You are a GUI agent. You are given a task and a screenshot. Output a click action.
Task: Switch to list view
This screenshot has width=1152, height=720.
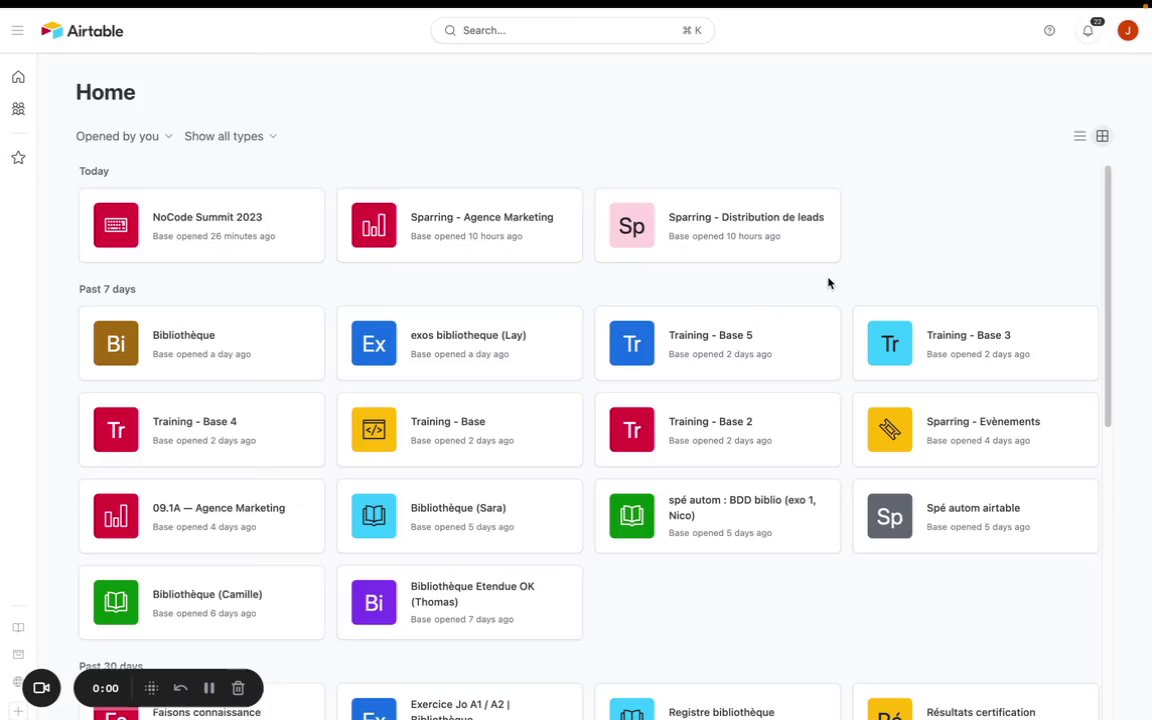(1079, 136)
